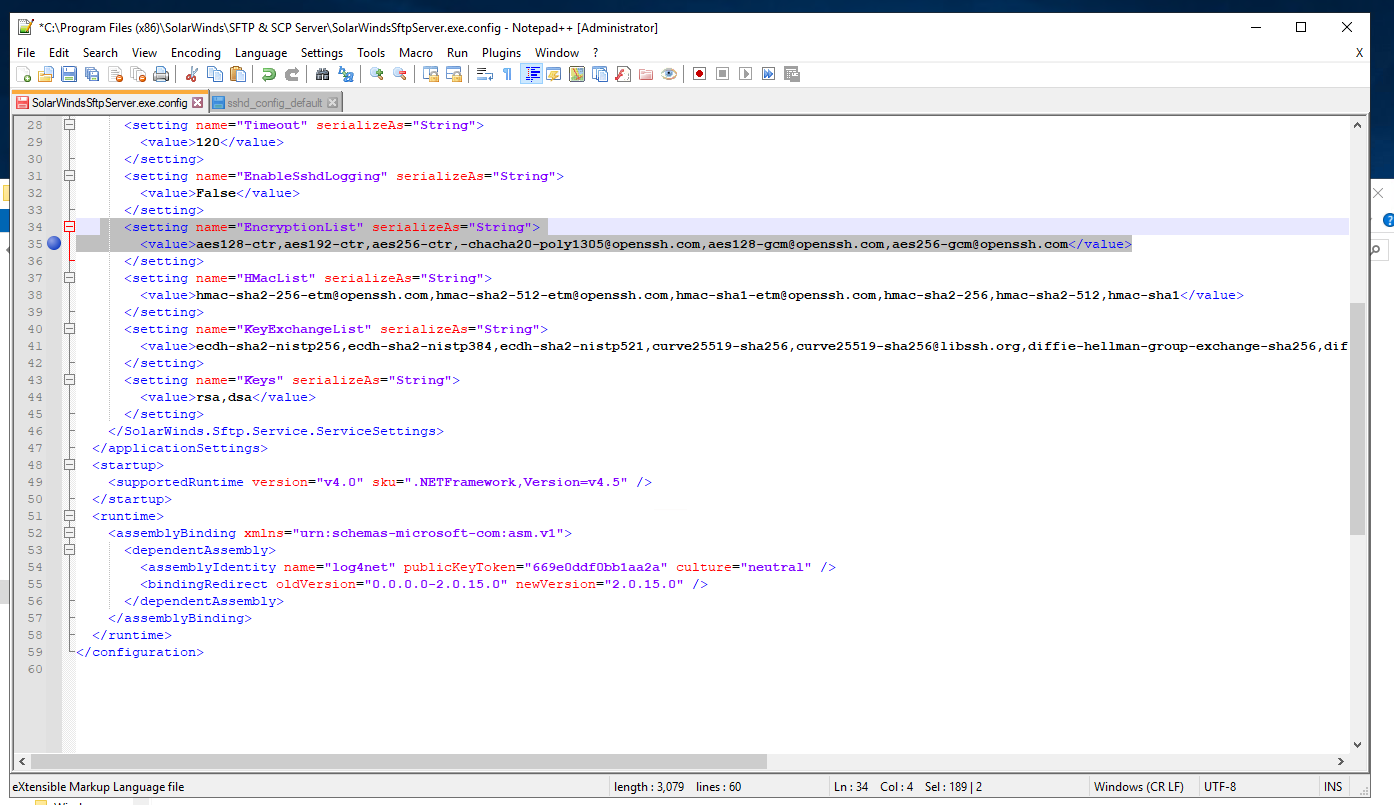Open the File menu
The image size is (1394, 805).
pos(26,53)
